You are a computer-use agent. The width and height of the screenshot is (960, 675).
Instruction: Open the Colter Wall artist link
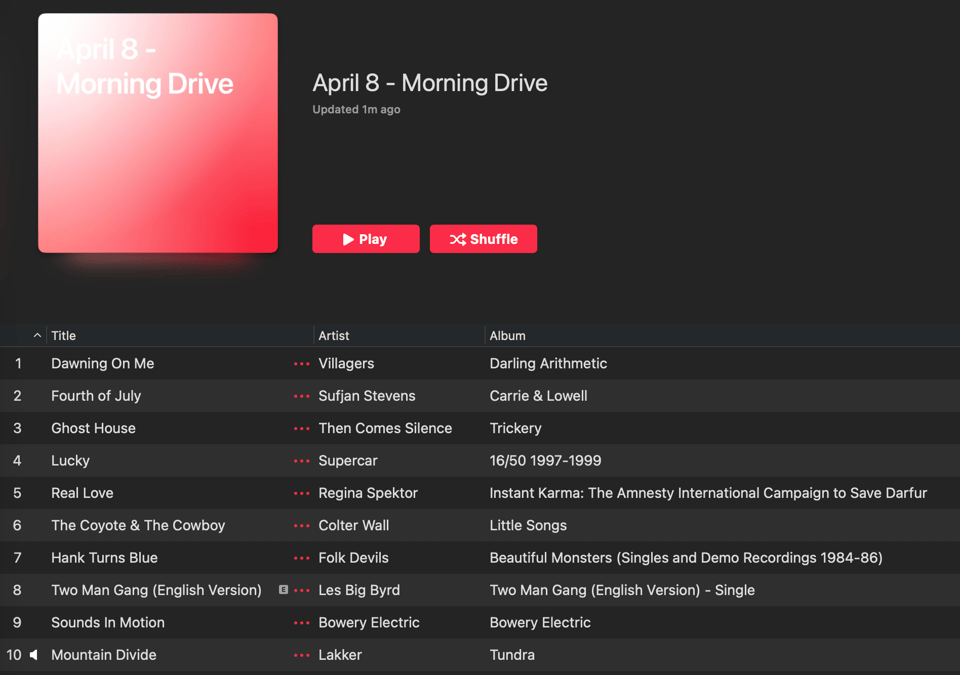[x=354, y=526]
